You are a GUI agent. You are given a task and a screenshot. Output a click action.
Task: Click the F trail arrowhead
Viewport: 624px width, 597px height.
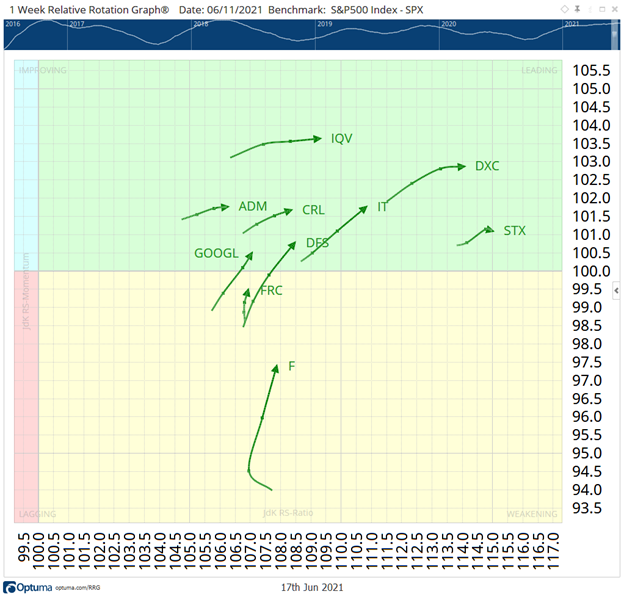(275, 369)
